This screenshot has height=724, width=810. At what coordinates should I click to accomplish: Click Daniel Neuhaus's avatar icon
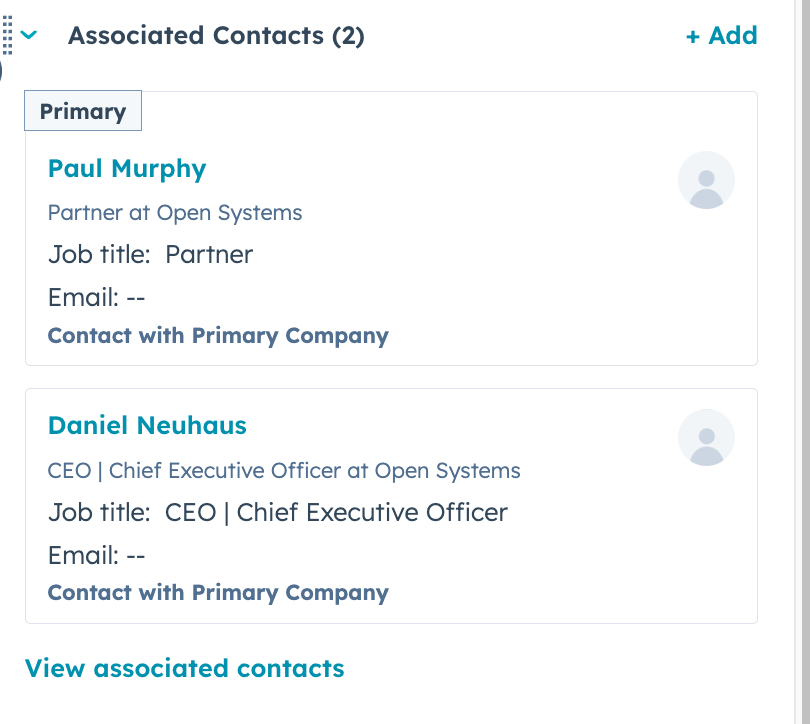(x=706, y=438)
